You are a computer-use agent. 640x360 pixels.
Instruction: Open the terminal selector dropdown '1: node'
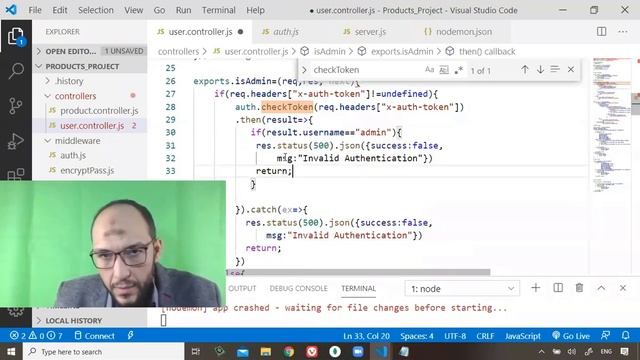click(462, 289)
